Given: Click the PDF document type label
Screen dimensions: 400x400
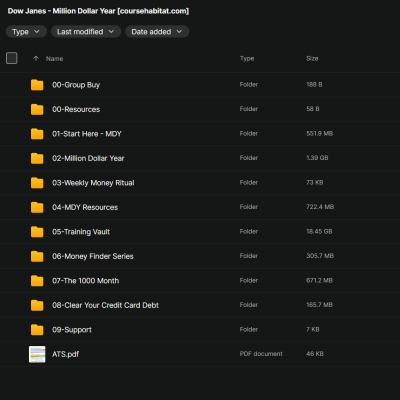Looking at the screenshot, I should pyautogui.click(x=261, y=354).
